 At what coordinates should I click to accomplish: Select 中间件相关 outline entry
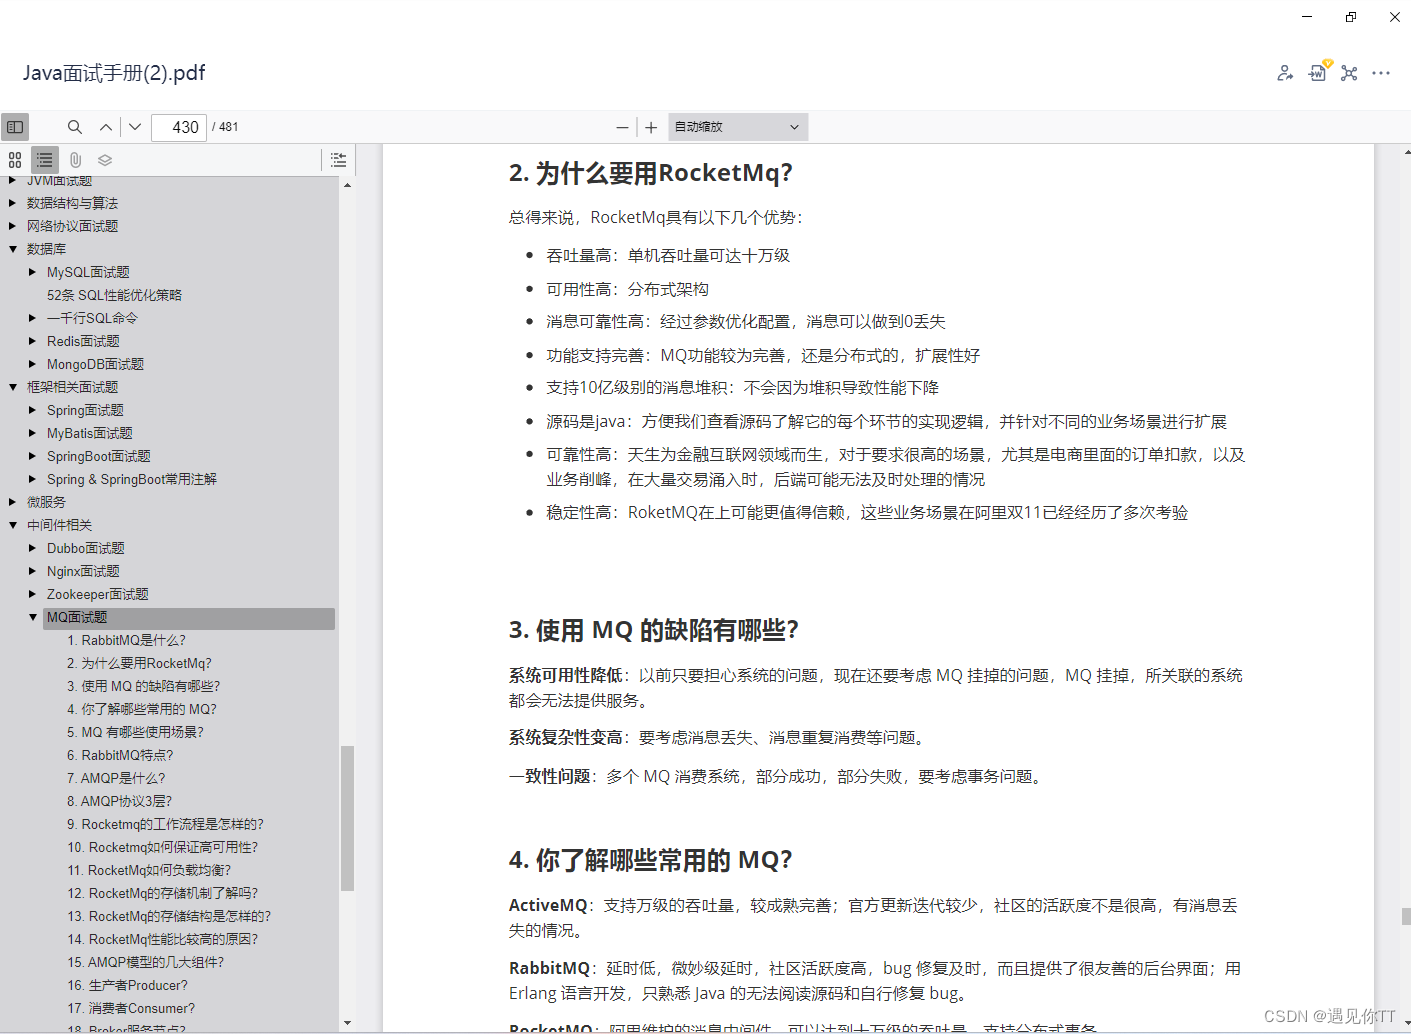59,525
